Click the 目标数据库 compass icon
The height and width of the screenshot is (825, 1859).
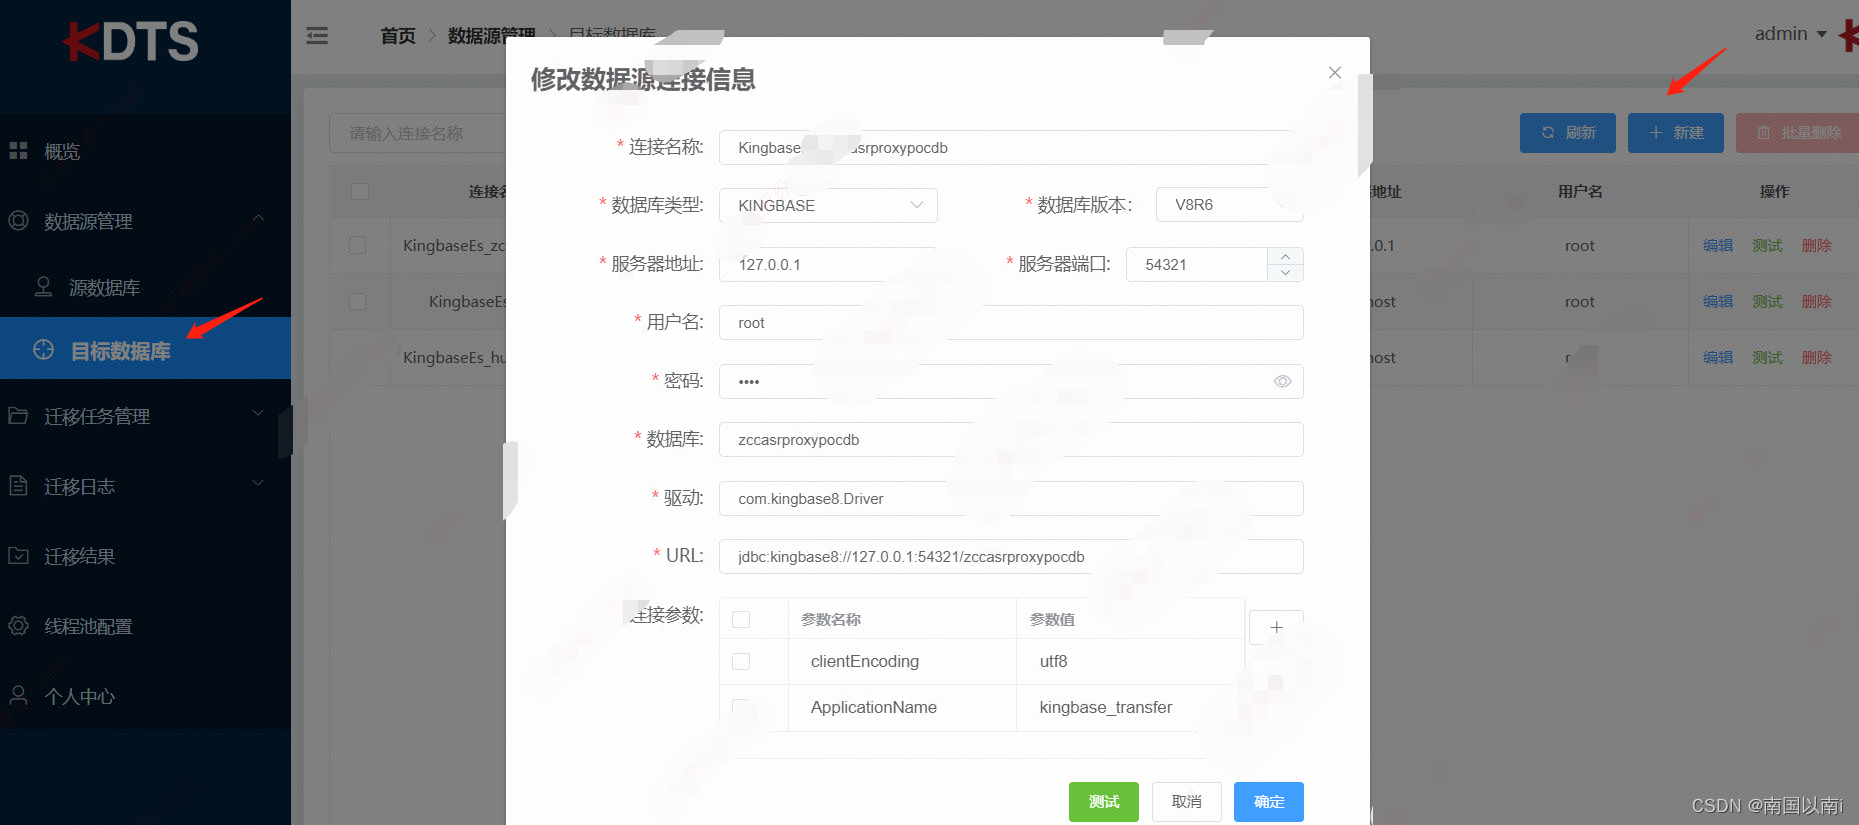coord(43,349)
